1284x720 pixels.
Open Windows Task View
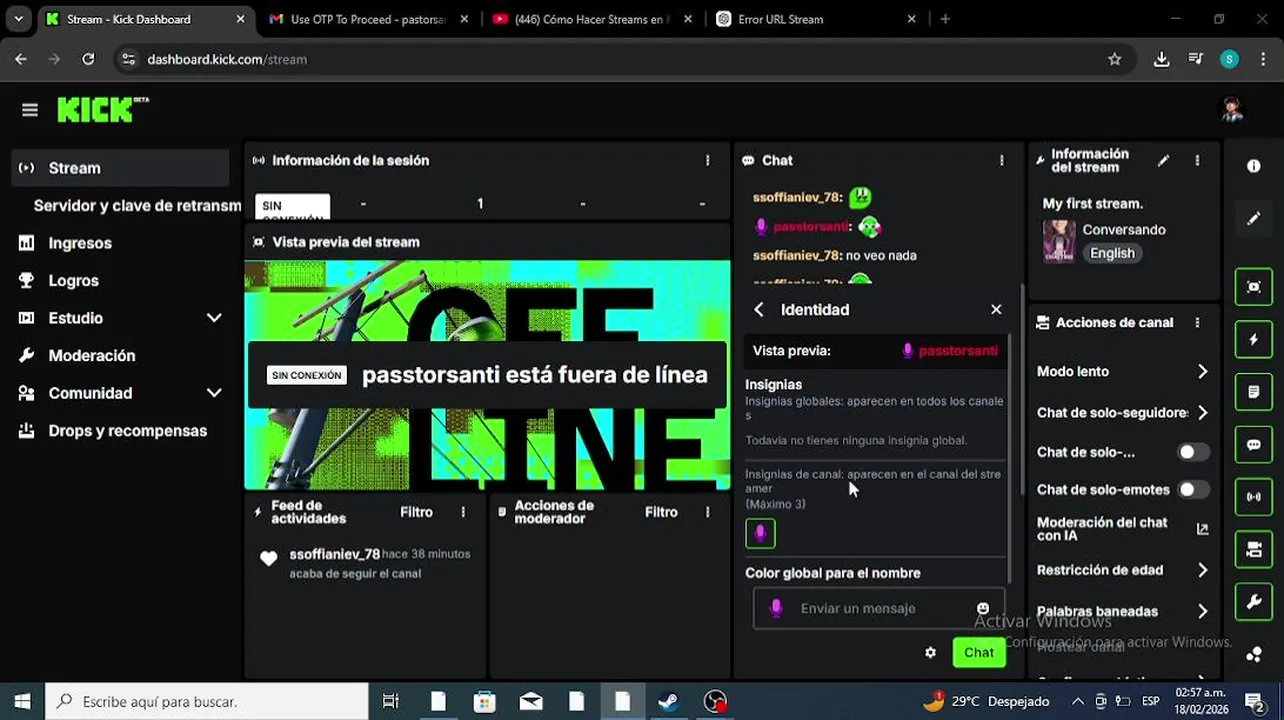391,701
